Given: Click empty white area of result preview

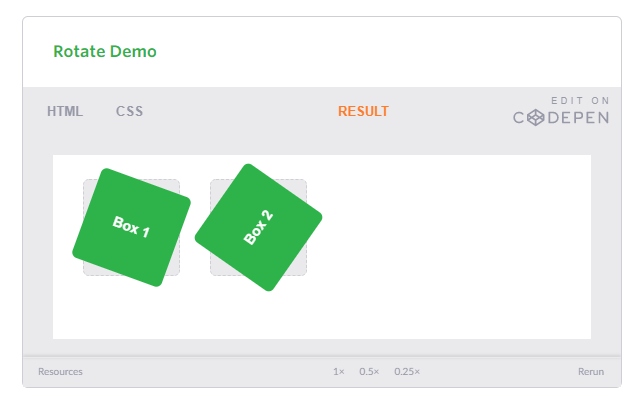Looking at the screenshot, I should pos(451,246).
